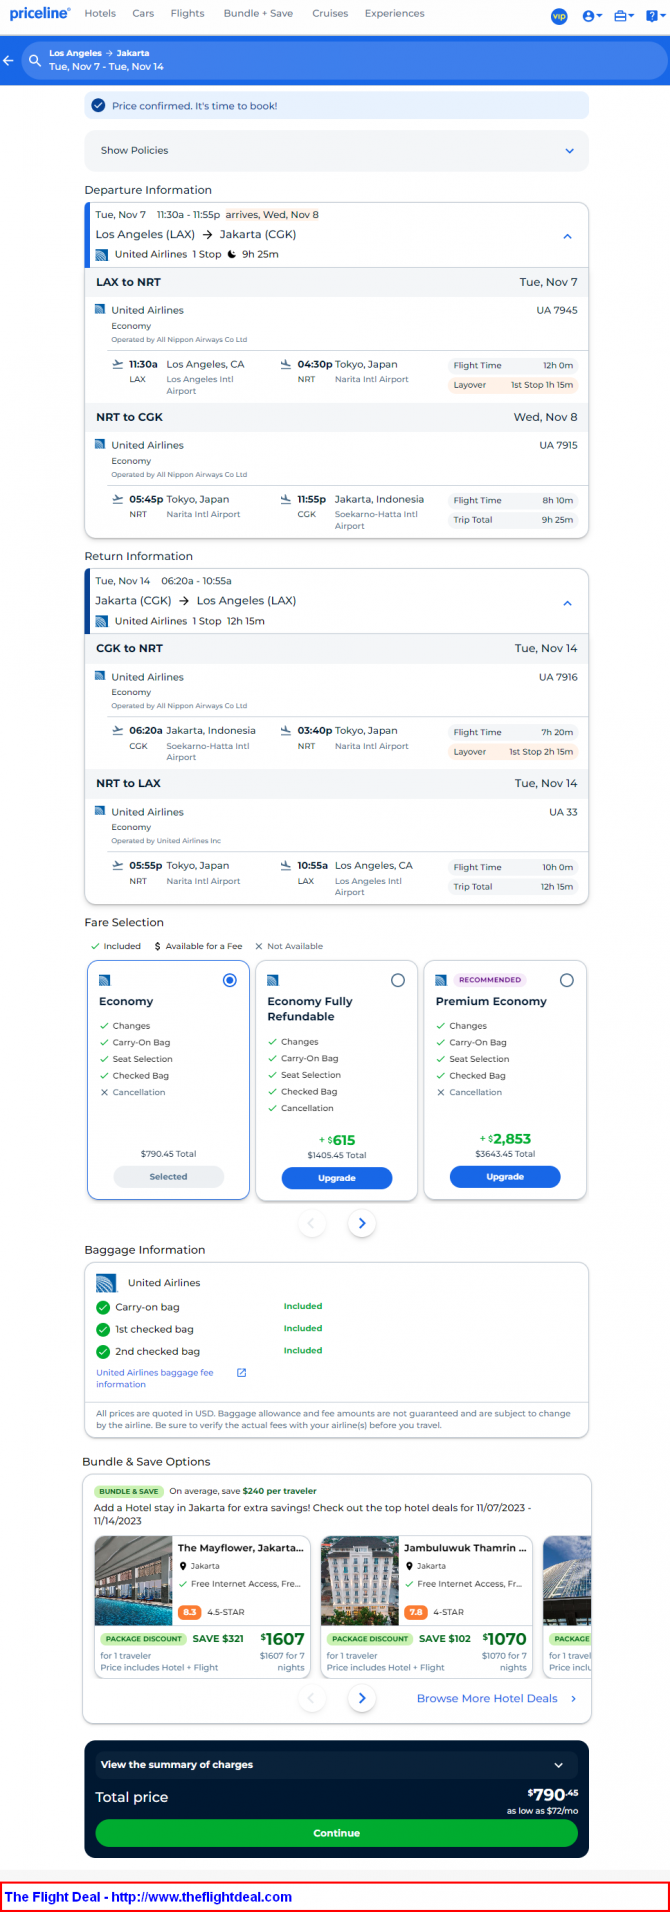Image resolution: width=670 pixels, height=1912 pixels.
Task: Click the price confirmed checkmark icon
Action: click(98, 105)
